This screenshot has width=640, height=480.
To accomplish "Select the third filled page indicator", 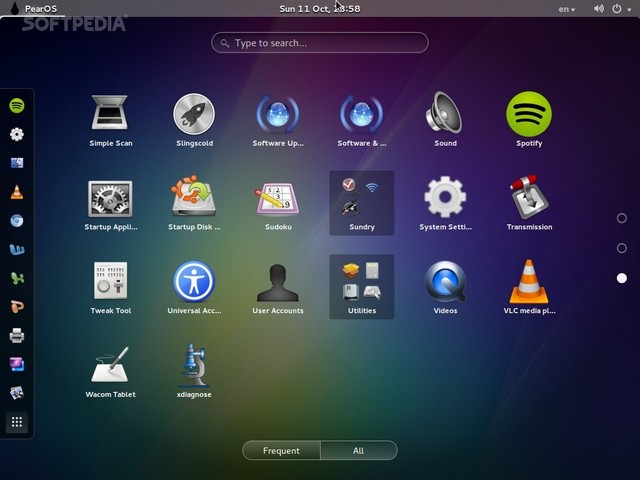I will (622, 278).
